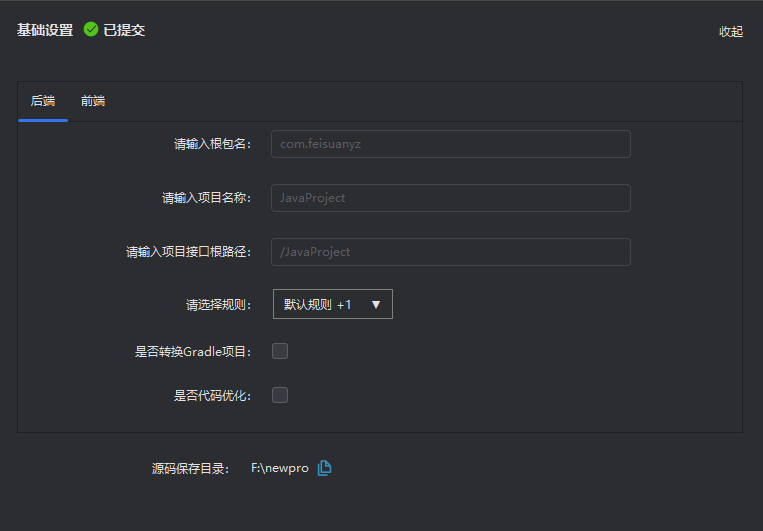The image size is (763, 531).
Task: Switch to the 后端 tab
Action: 43,101
